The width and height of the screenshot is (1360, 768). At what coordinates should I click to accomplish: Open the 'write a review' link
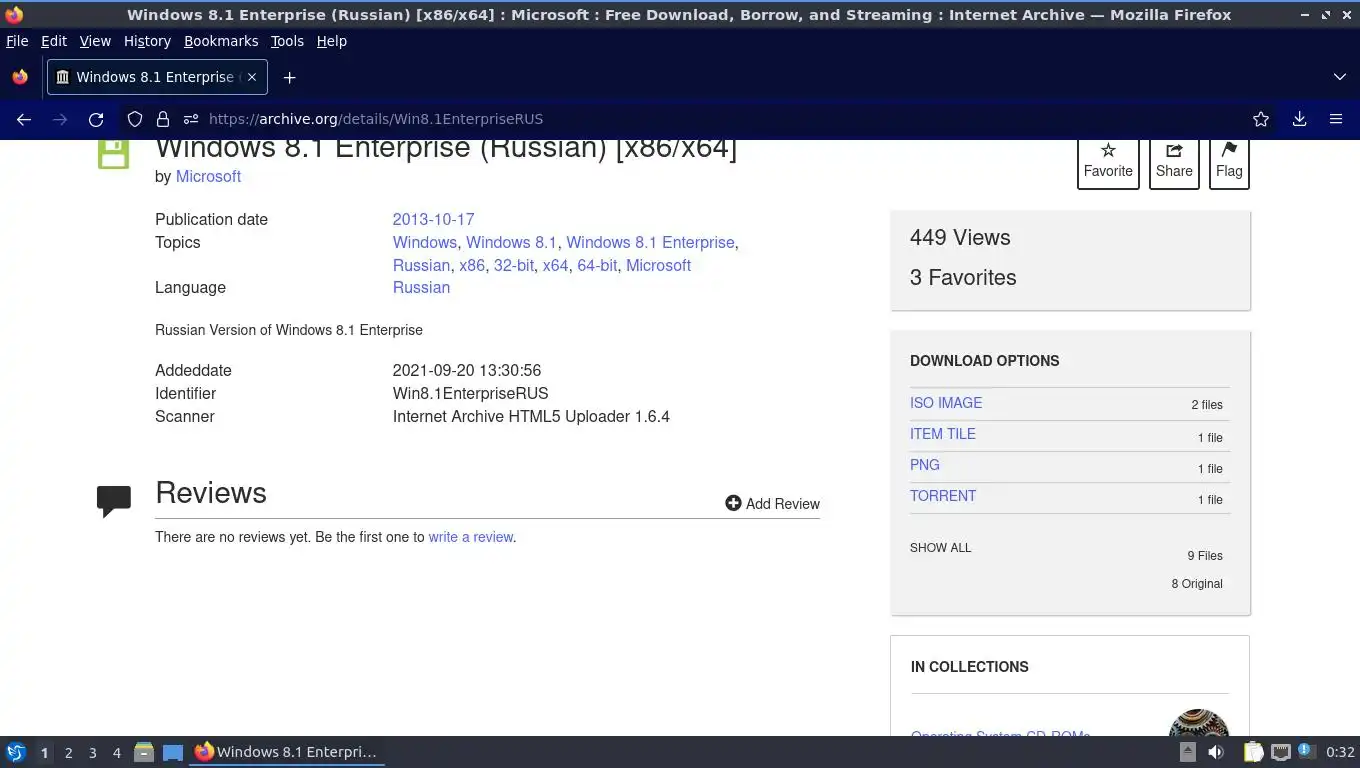point(470,537)
